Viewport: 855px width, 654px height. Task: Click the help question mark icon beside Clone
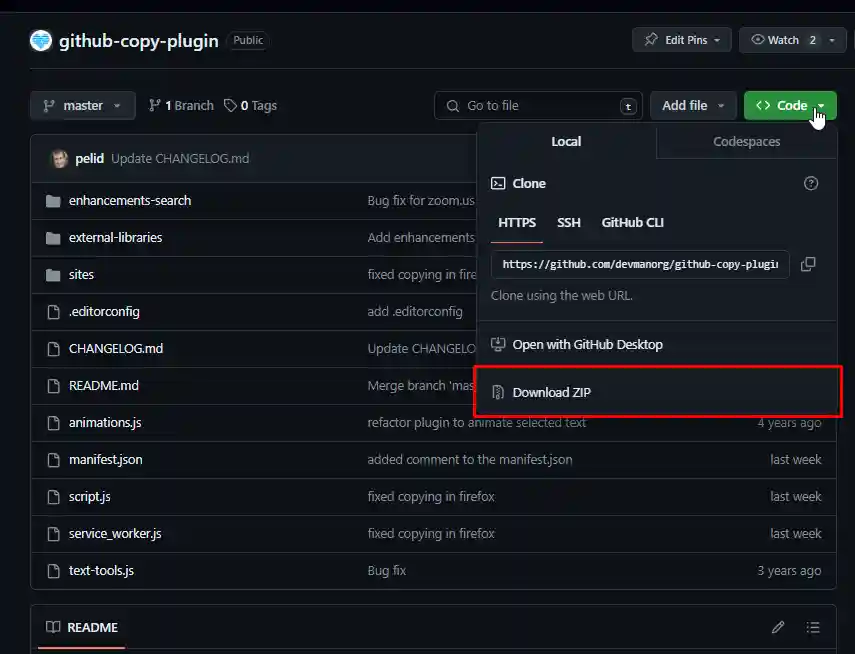(811, 183)
